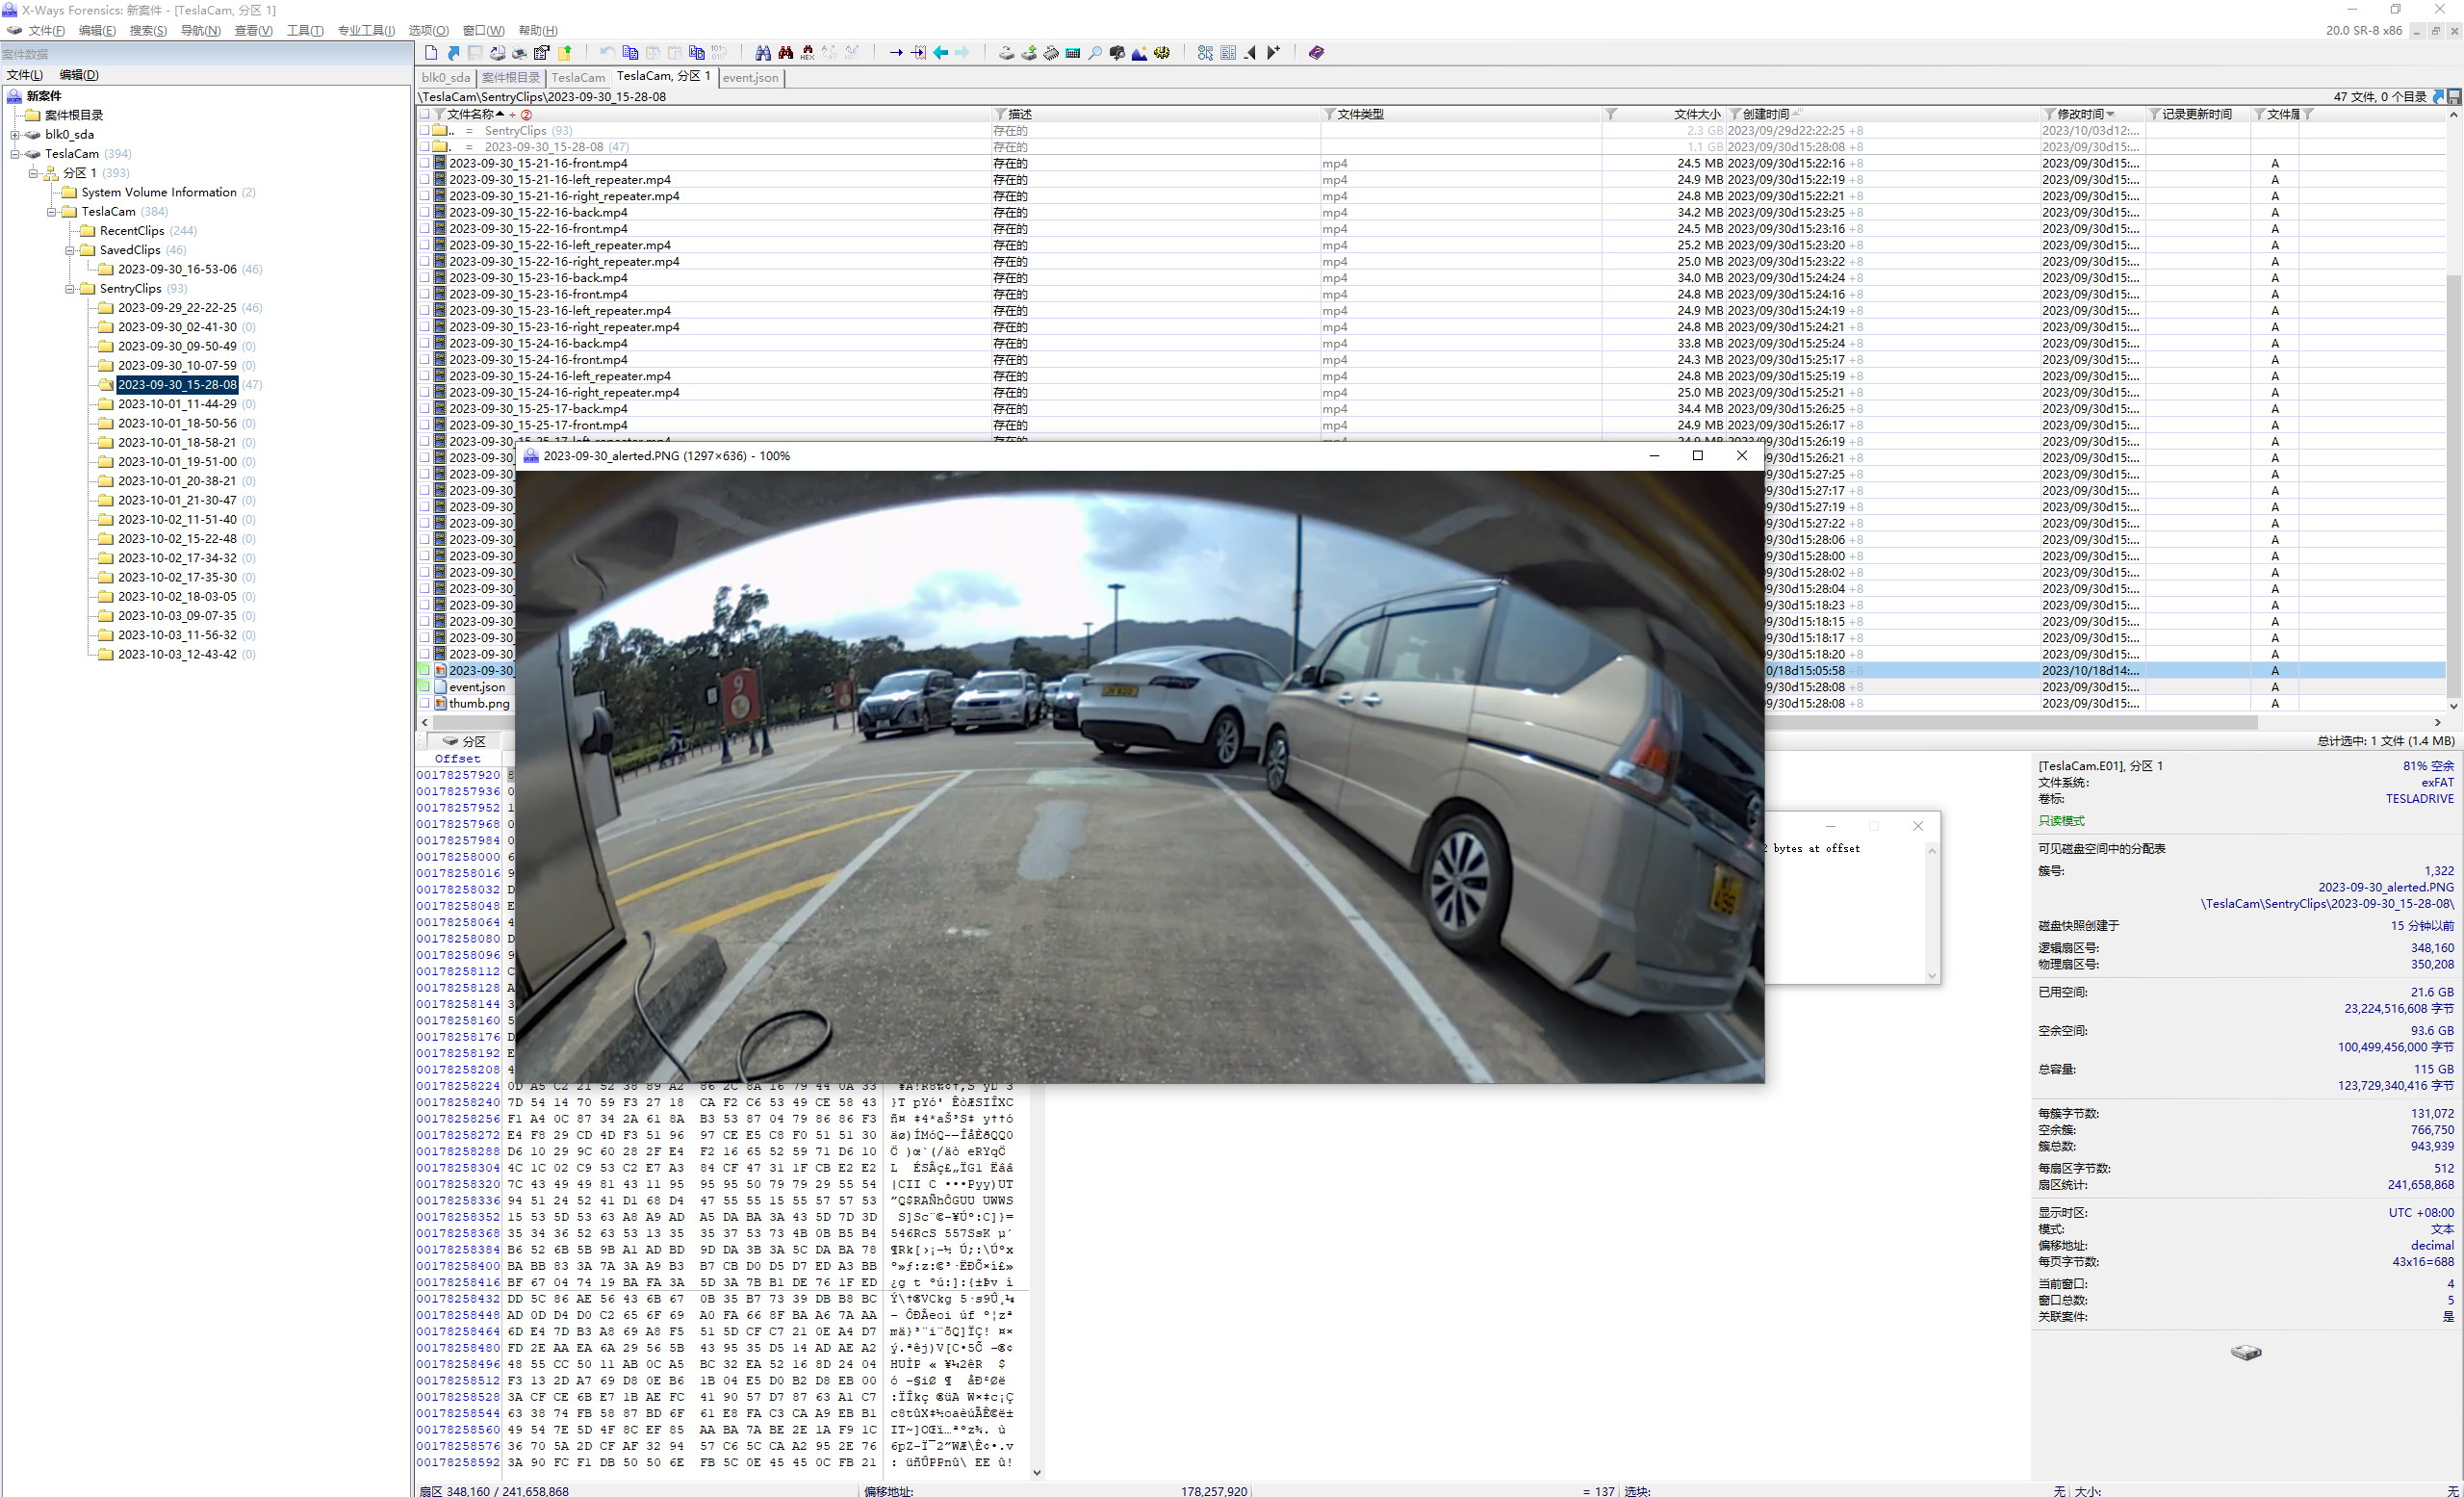Collapse the TeslaCam (394) evidence node

(15, 154)
